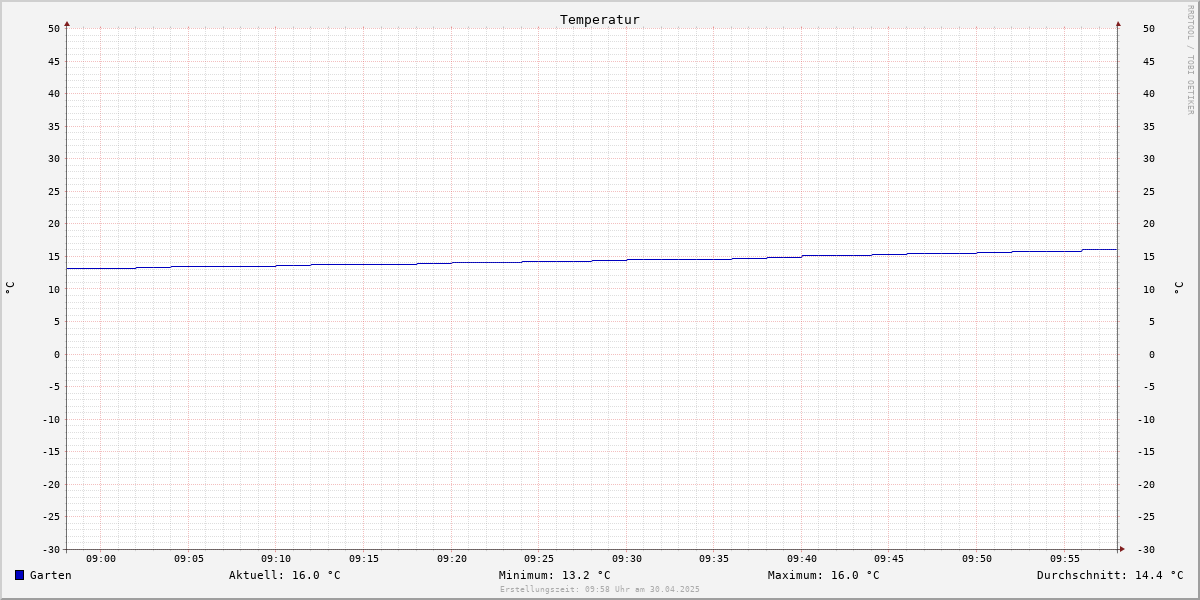The height and width of the screenshot is (600, 1200).
Task: Click the red arrow atop the left axis
Action: (x=67, y=23)
